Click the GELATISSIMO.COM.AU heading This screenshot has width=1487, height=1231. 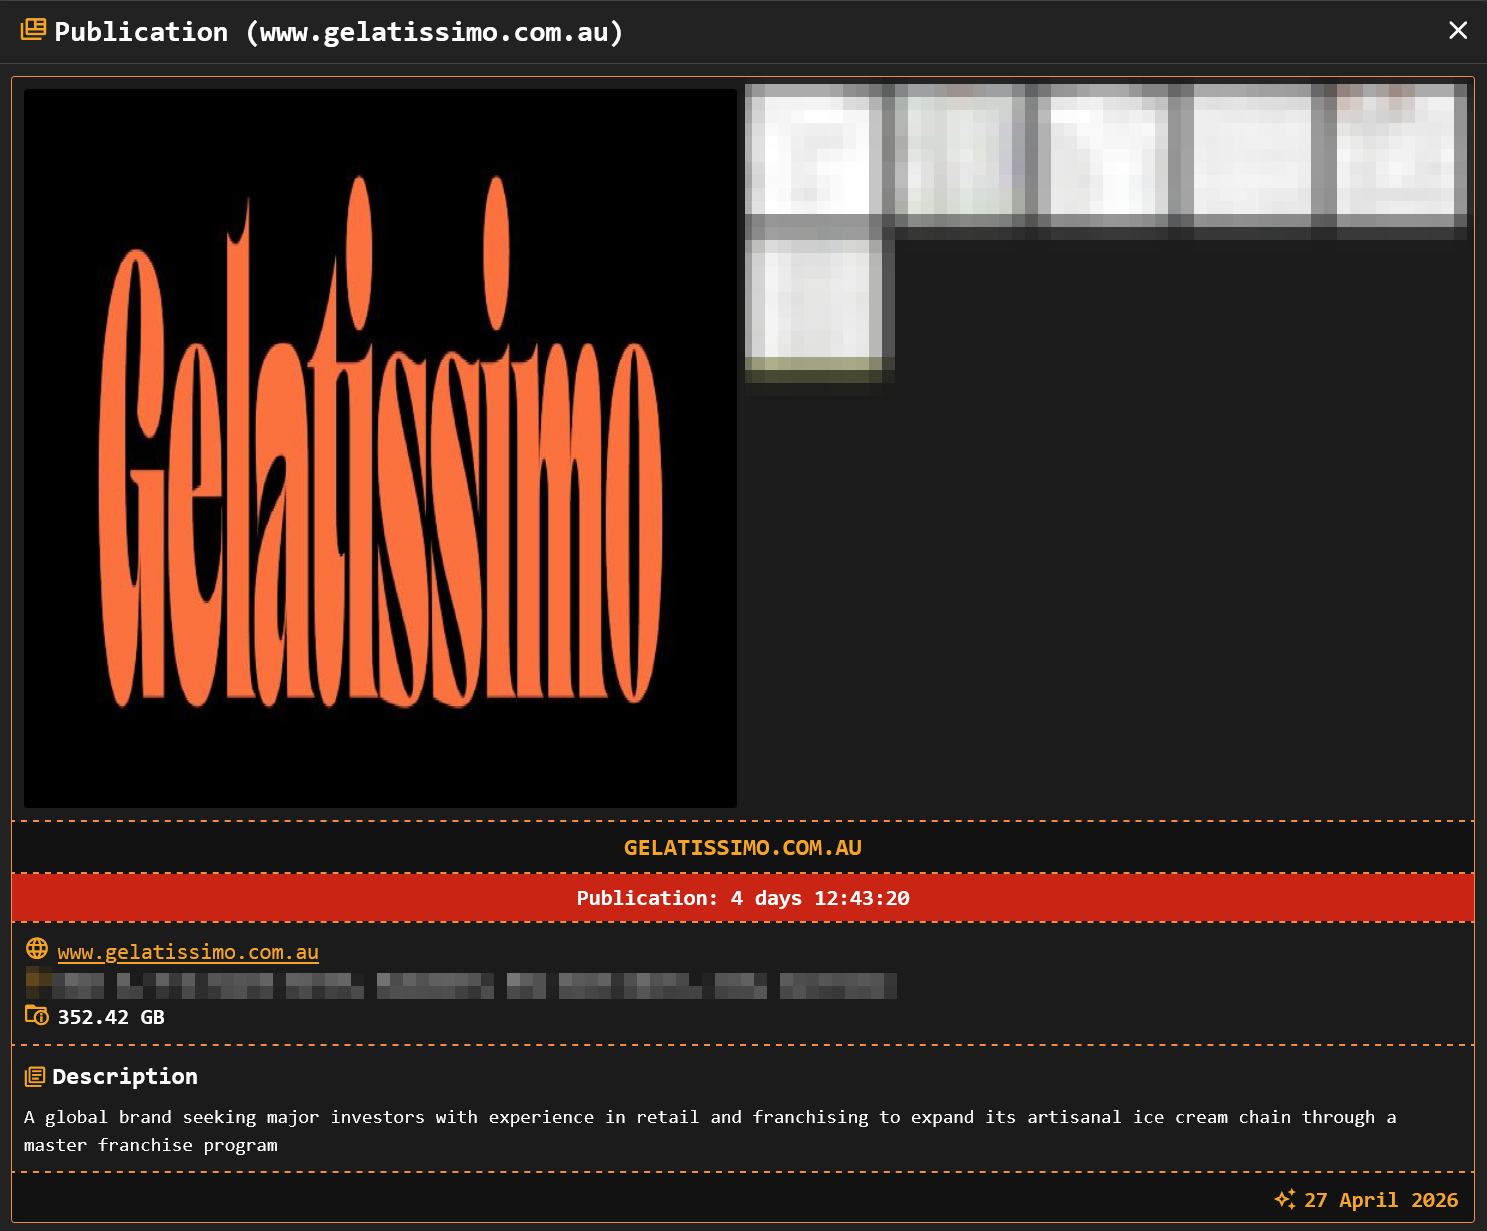742,848
